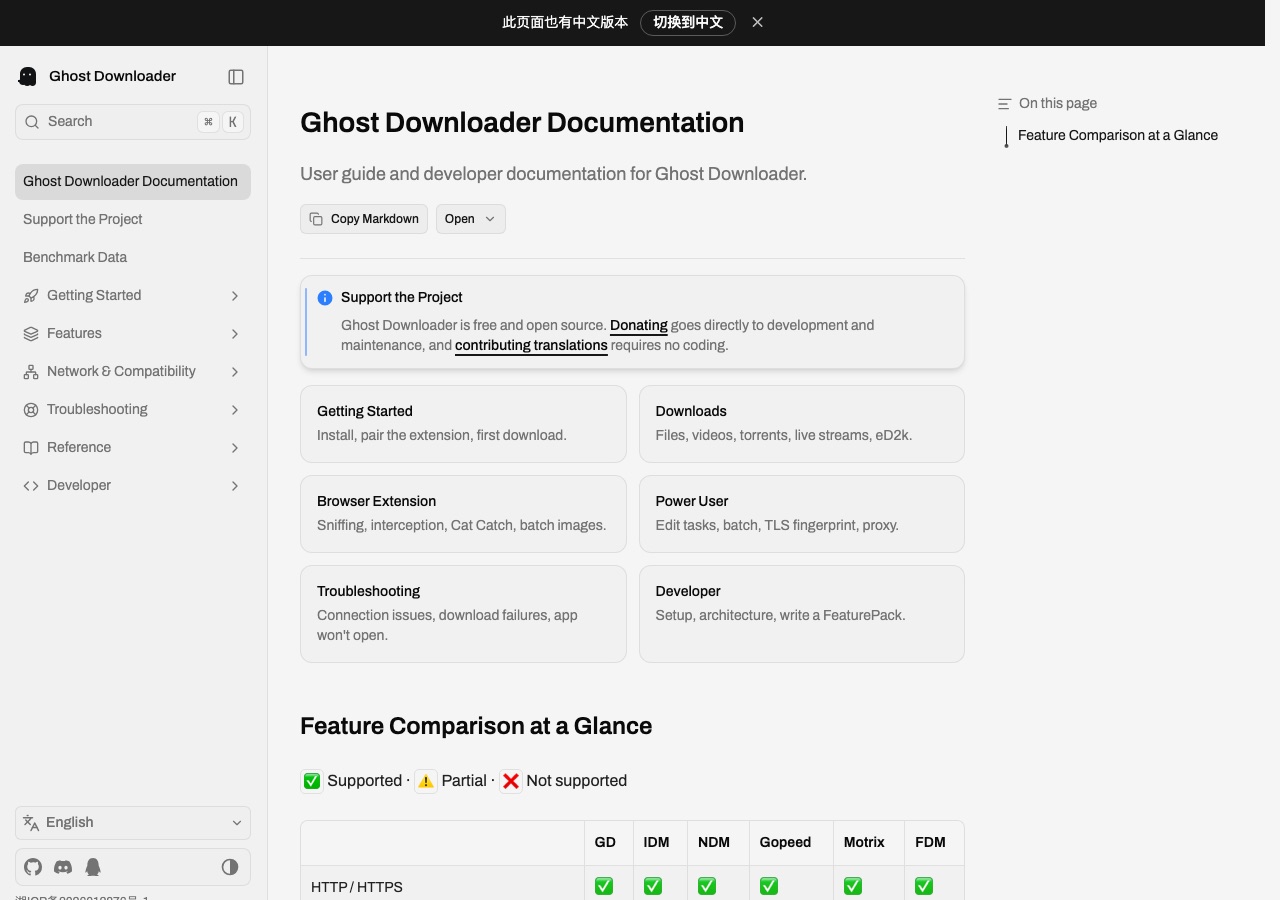Expand the sidebar Developer section chevron
The image size is (1280, 900).
tap(235, 485)
